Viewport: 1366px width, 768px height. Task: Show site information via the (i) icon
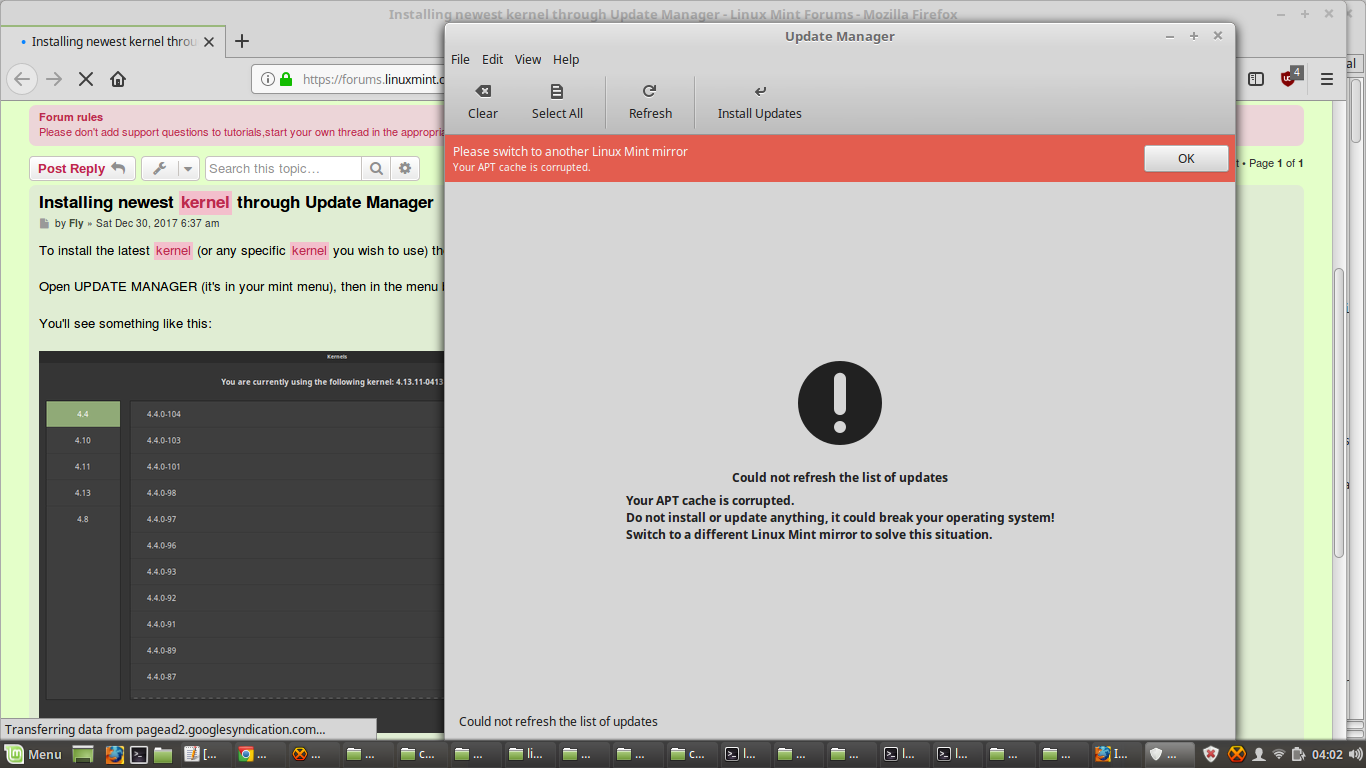[x=268, y=79]
